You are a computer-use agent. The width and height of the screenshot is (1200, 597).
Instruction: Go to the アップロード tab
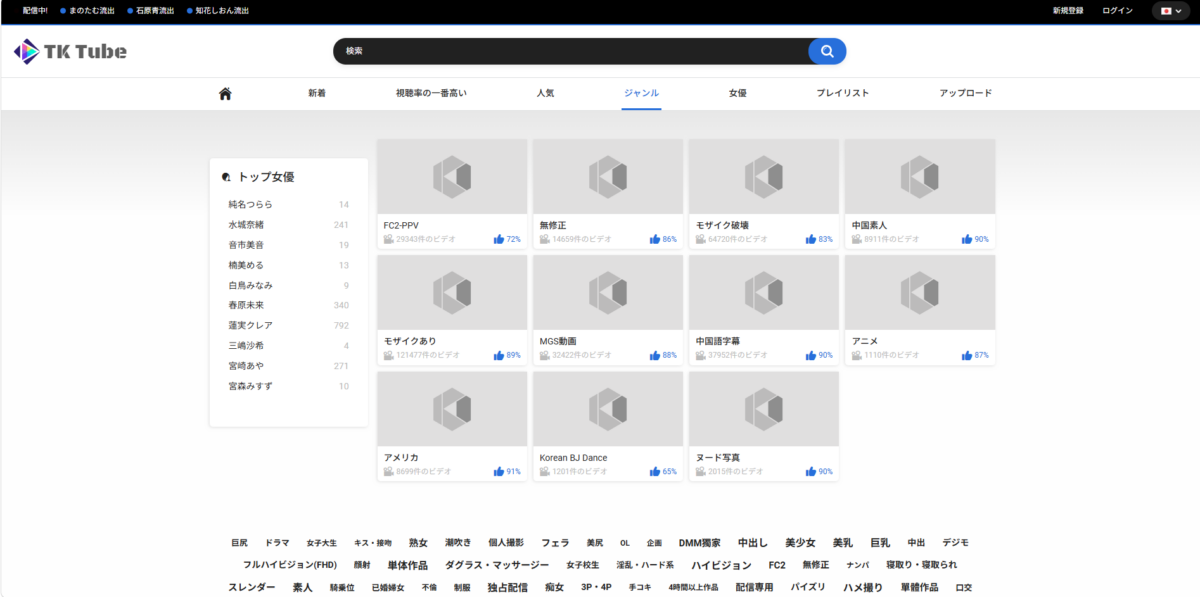point(965,93)
